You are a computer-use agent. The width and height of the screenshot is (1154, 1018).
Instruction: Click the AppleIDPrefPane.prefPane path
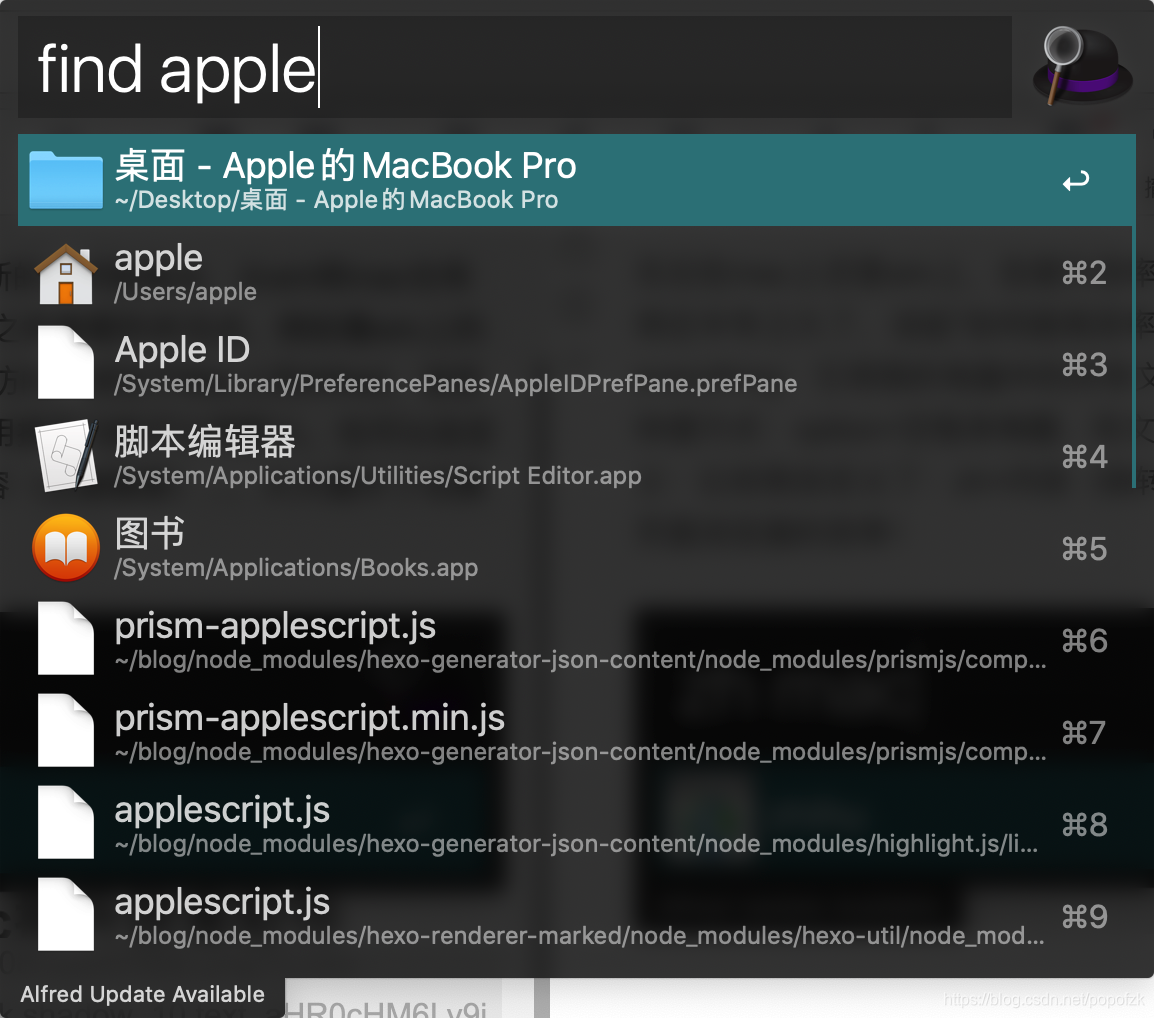(x=456, y=384)
